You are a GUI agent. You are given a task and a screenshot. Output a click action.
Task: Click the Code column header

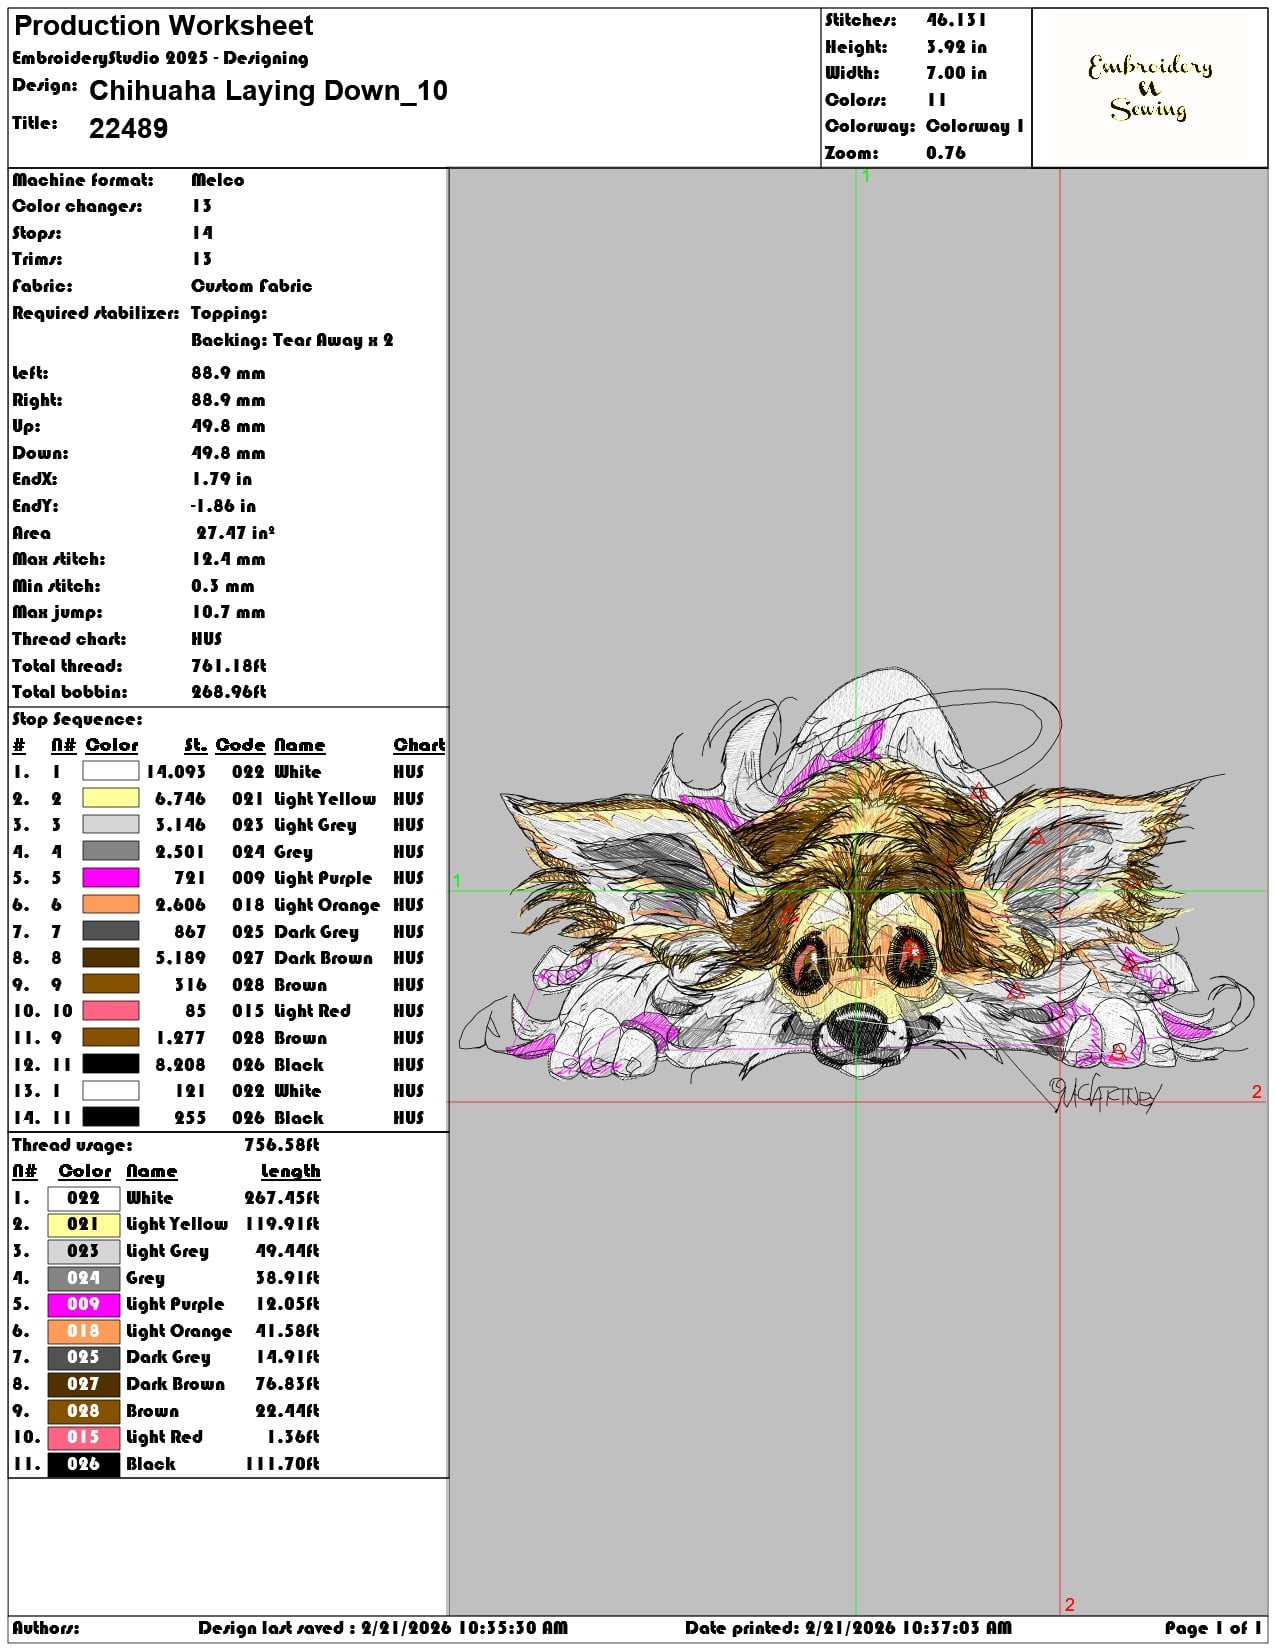pos(240,746)
